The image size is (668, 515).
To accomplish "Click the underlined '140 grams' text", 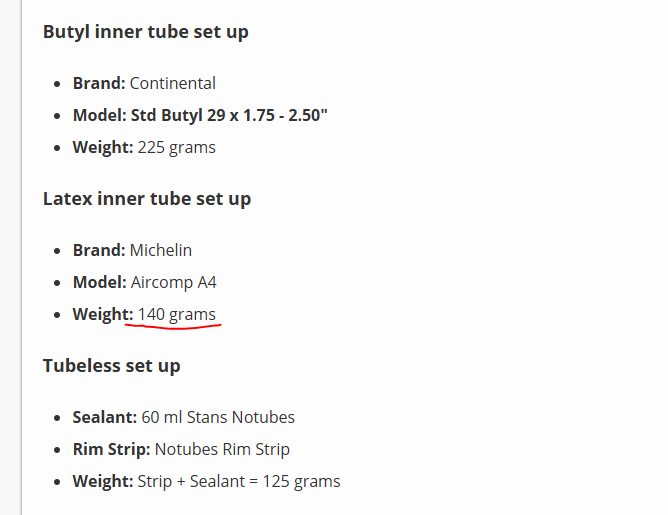I will tap(176, 315).
